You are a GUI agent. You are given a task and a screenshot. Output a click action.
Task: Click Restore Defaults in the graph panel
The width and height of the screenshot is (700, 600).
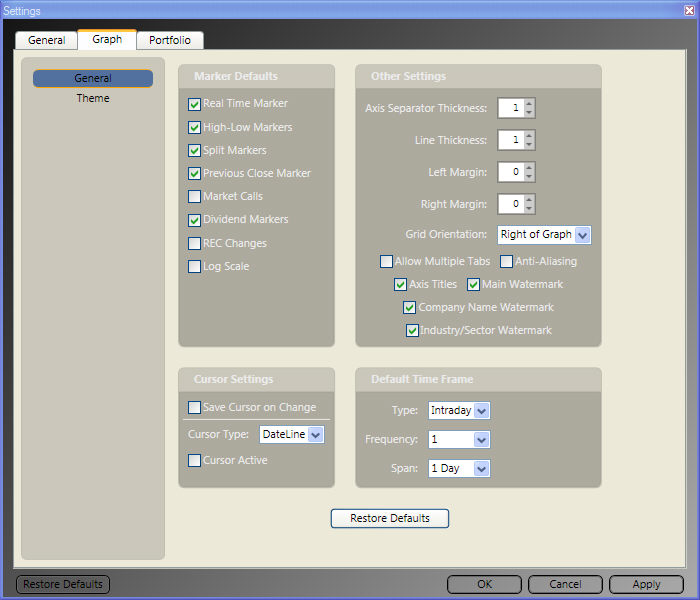tap(389, 518)
